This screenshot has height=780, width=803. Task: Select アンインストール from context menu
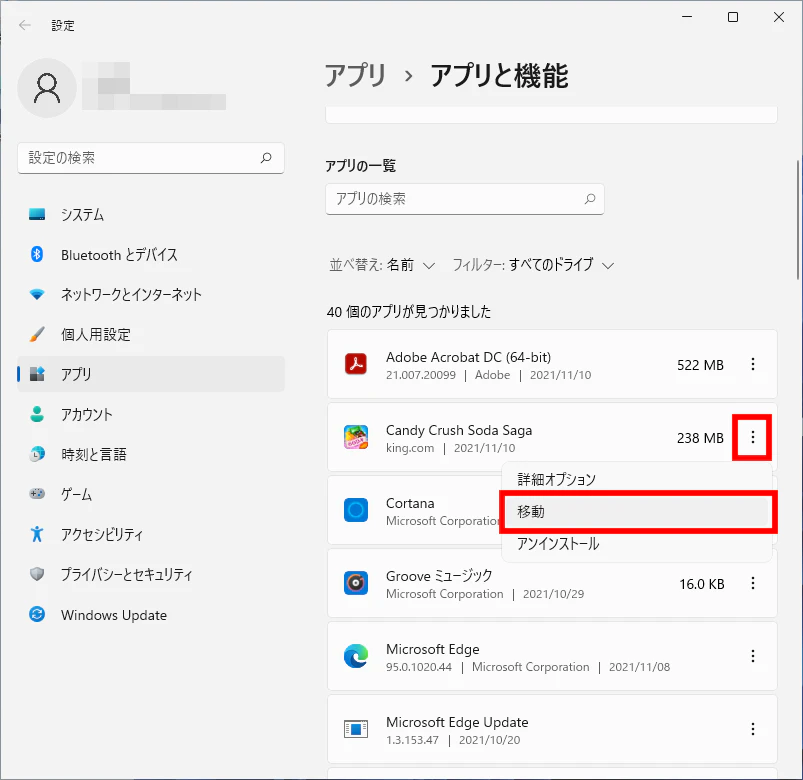click(637, 544)
